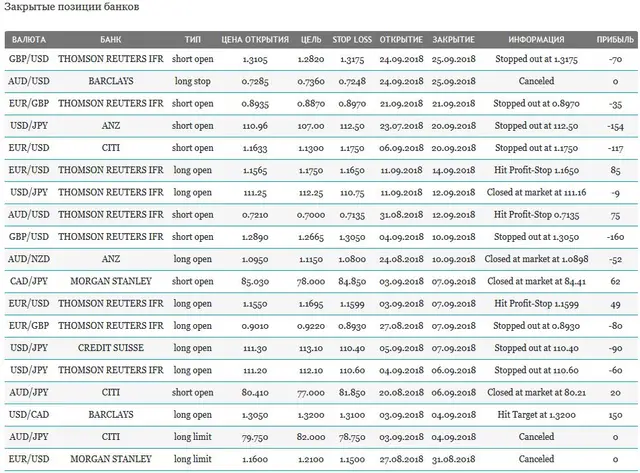640x473 pixels.
Task: Click the stop loss value 78.750
Action: (x=352, y=437)
